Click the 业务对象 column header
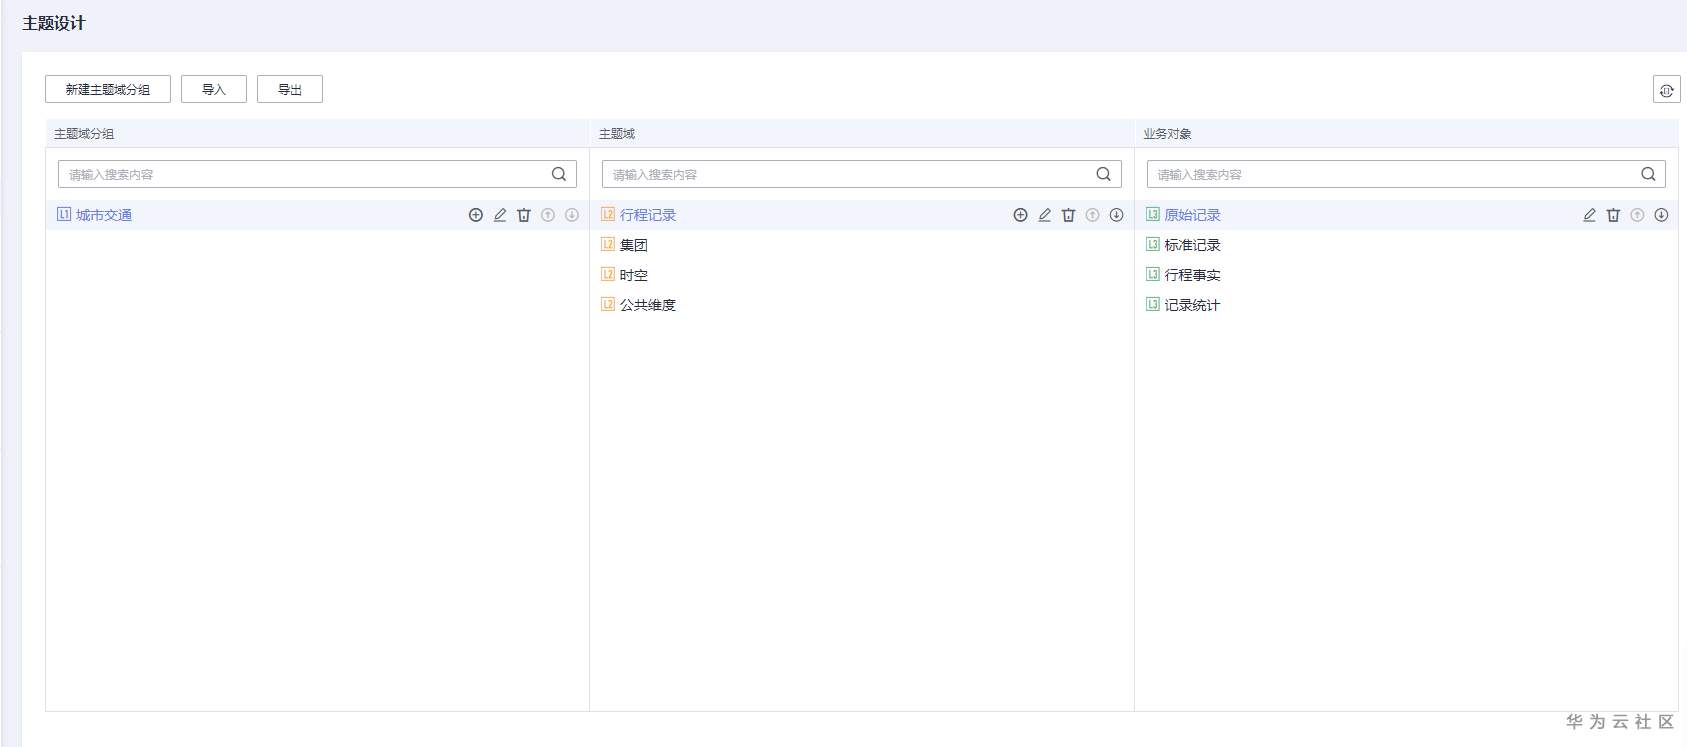This screenshot has width=1687, height=747. 1168,134
